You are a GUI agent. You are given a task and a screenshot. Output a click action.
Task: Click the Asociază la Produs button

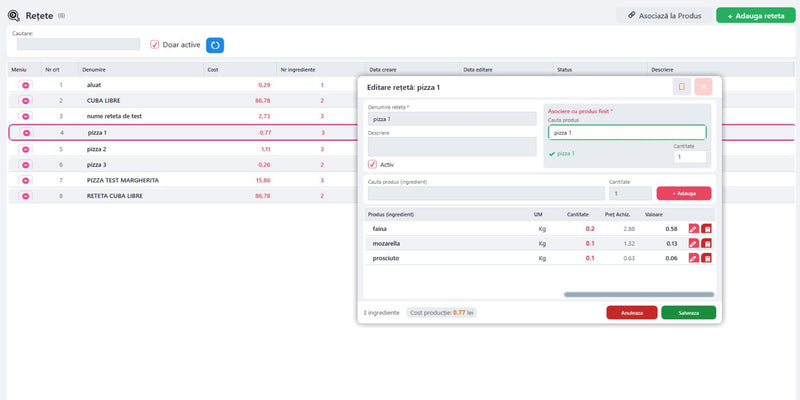click(664, 16)
